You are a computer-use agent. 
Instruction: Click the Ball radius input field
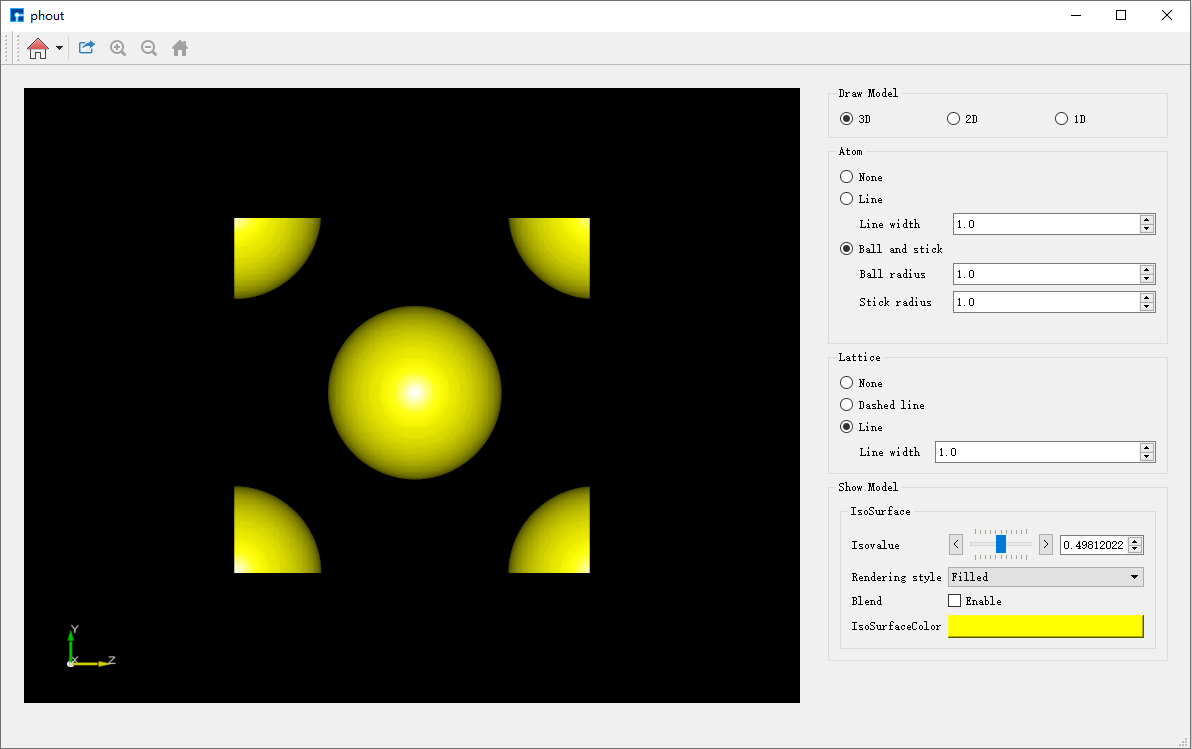(x=1045, y=274)
